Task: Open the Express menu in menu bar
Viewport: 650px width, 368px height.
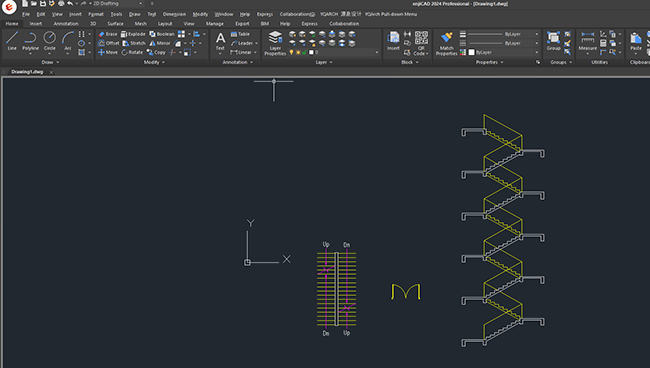Action: click(x=264, y=14)
